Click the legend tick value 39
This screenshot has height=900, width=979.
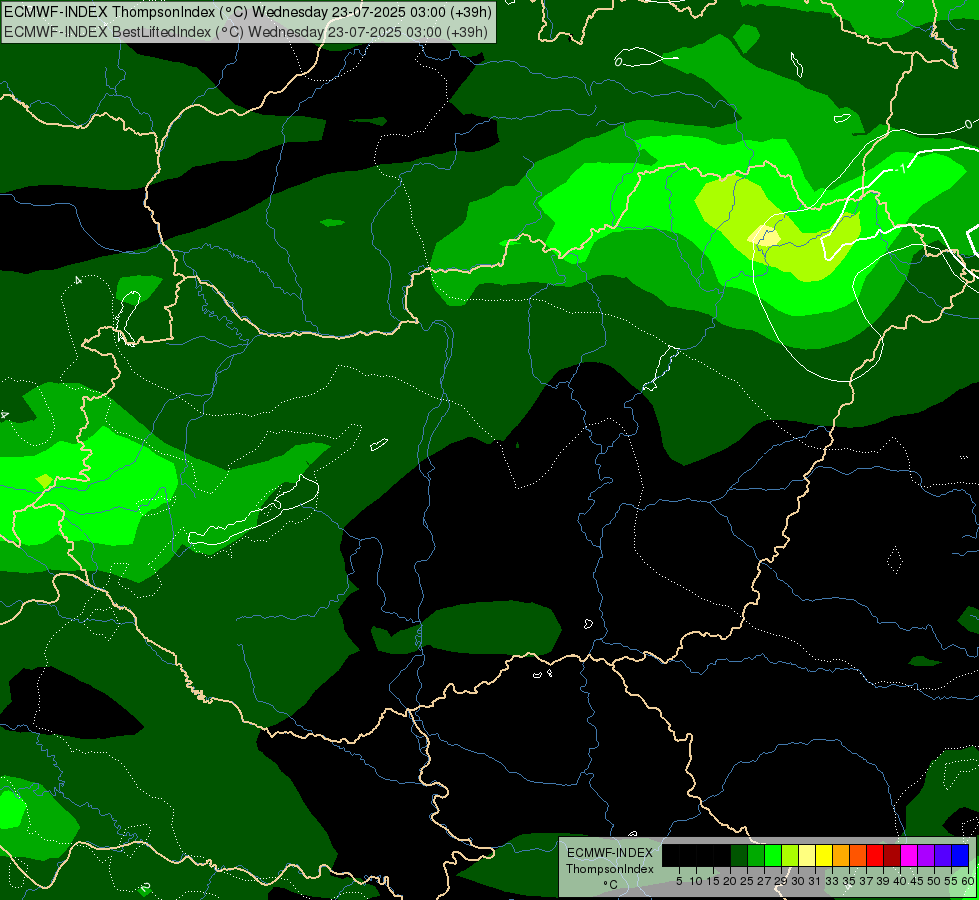point(884,881)
